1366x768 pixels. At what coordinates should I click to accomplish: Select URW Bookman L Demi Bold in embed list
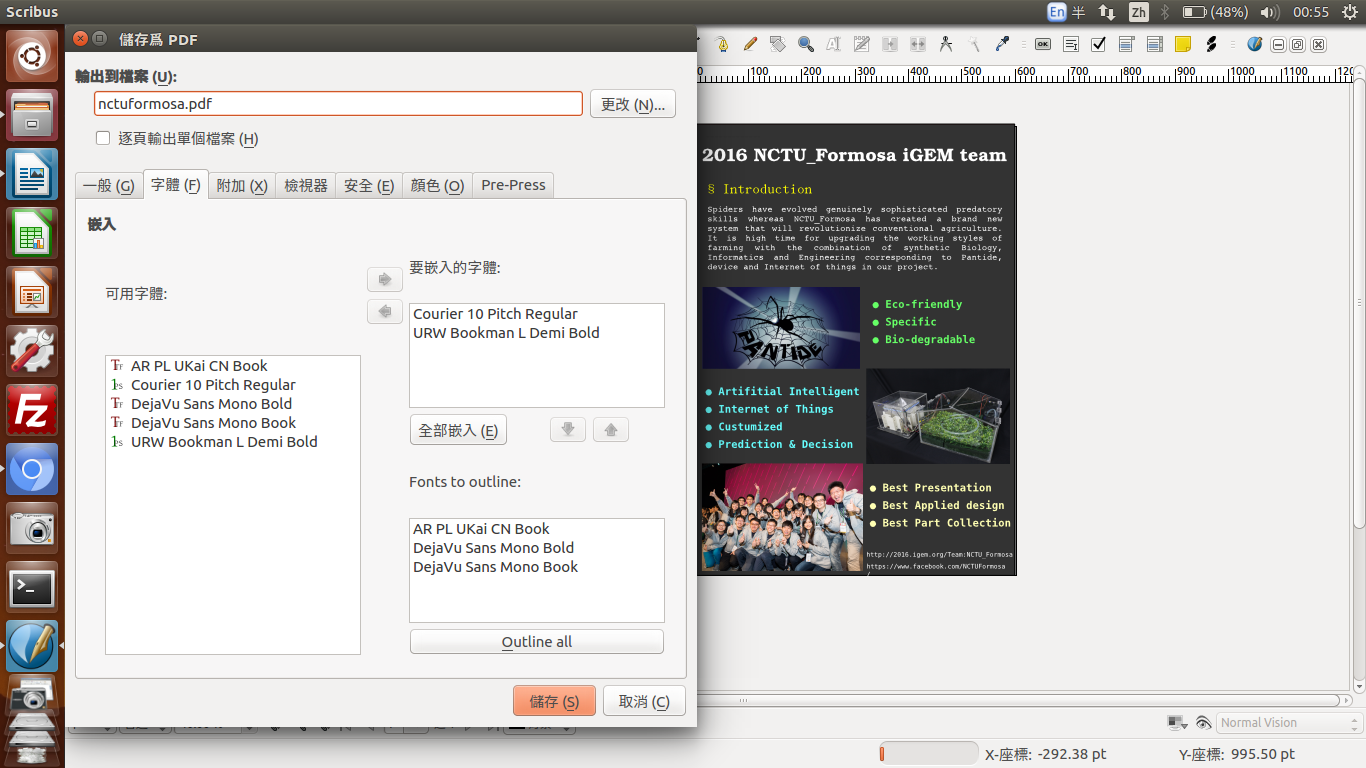click(506, 333)
